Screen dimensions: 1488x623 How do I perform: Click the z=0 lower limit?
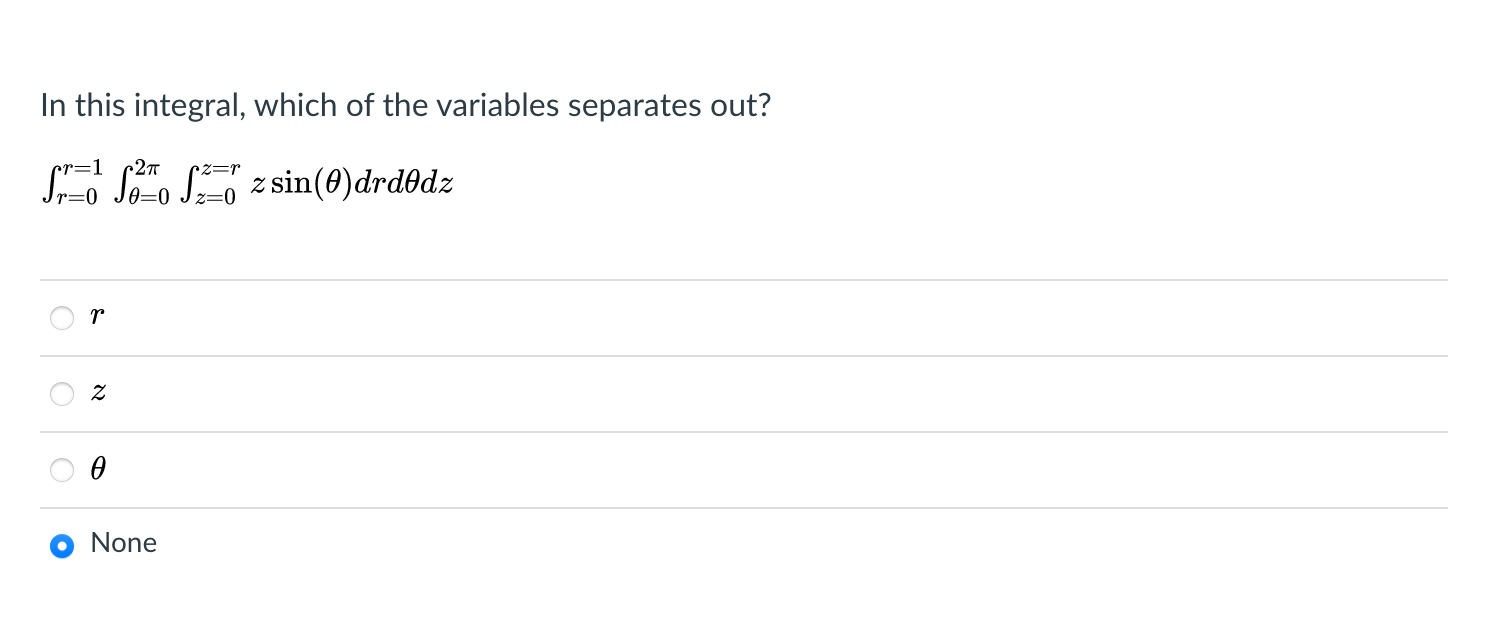(x=213, y=199)
